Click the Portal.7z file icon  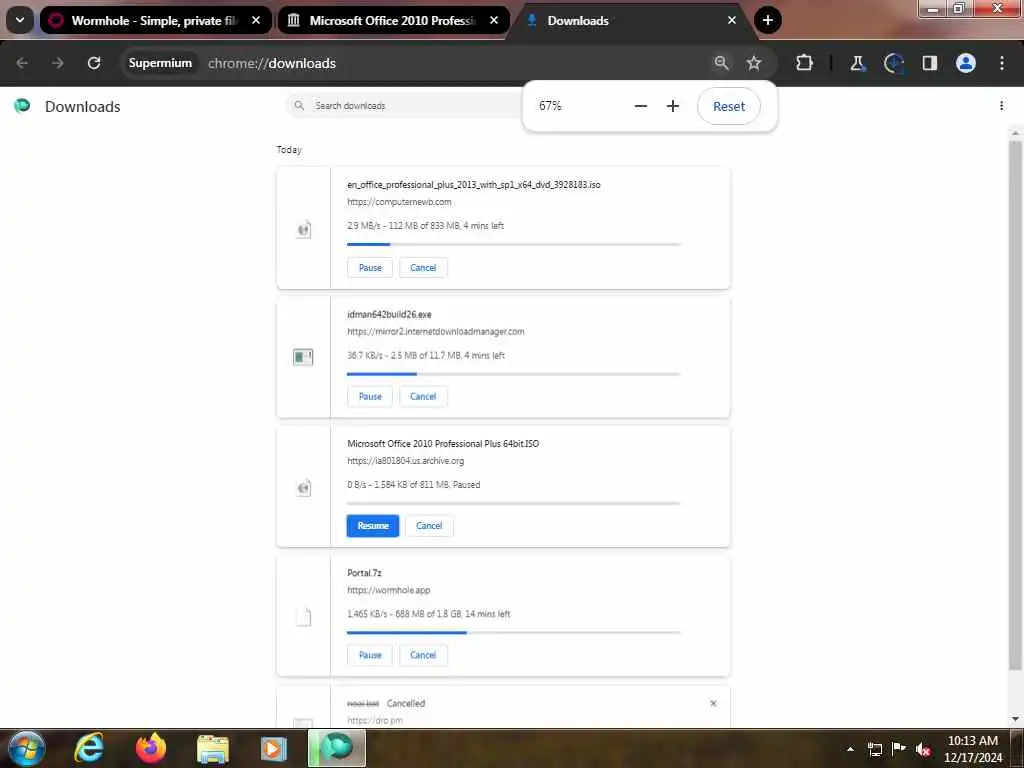tap(304, 616)
